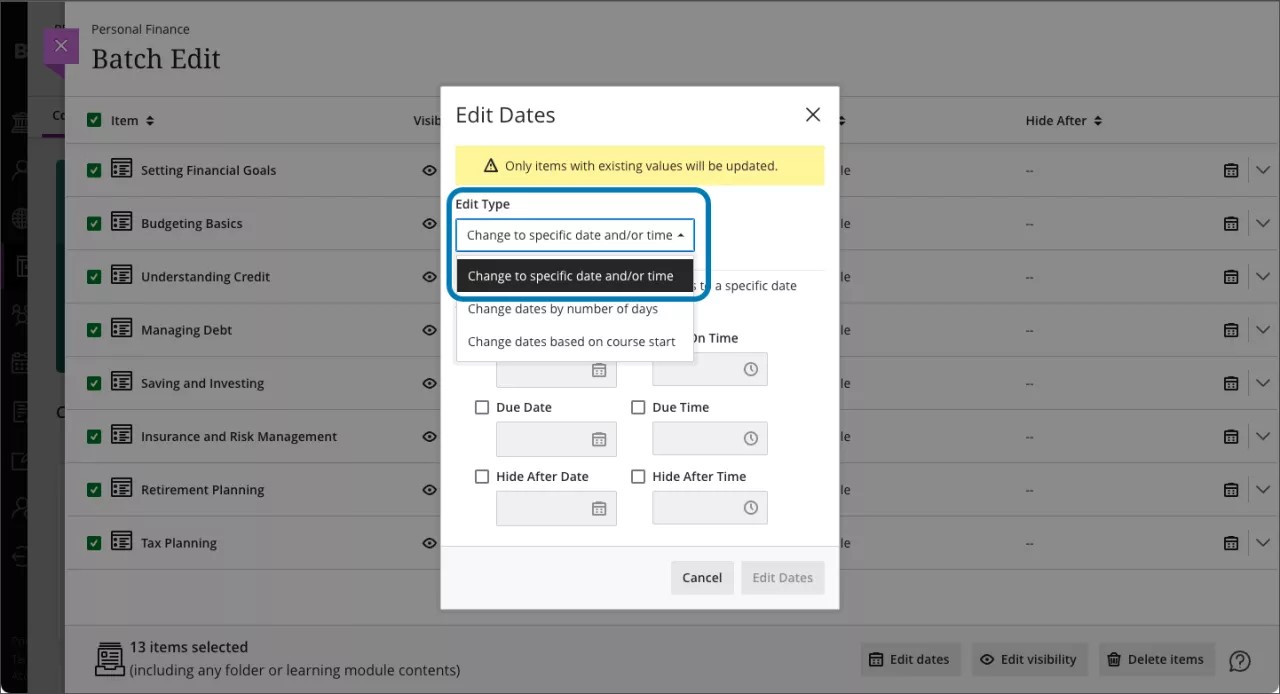Select Change dates based on course start
This screenshot has height=694, width=1280.
(571, 341)
